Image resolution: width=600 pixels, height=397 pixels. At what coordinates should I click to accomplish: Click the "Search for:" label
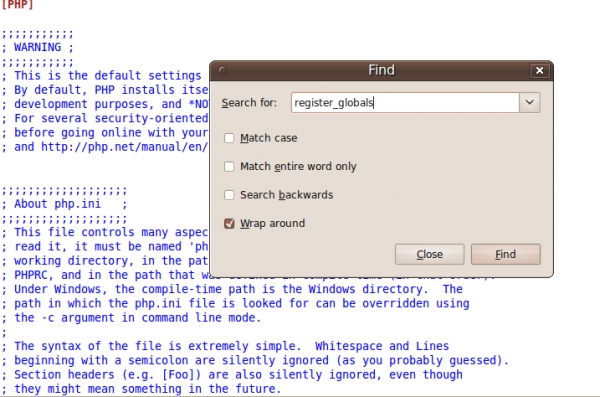coord(249,103)
